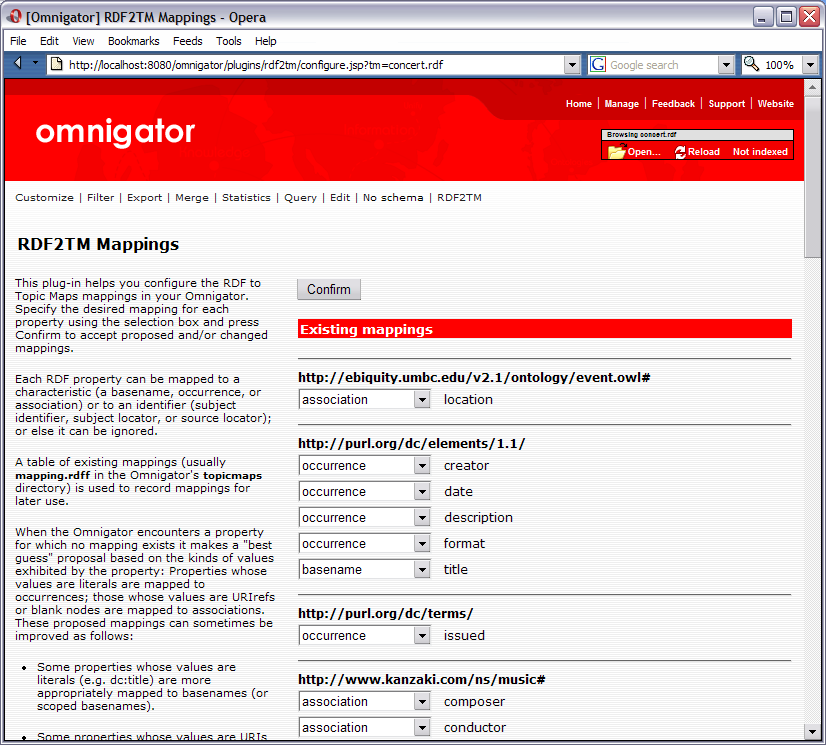This screenshot has height=745, width=826.
Task: Open the Query plugin tab
Action: (x=300, y=197)
